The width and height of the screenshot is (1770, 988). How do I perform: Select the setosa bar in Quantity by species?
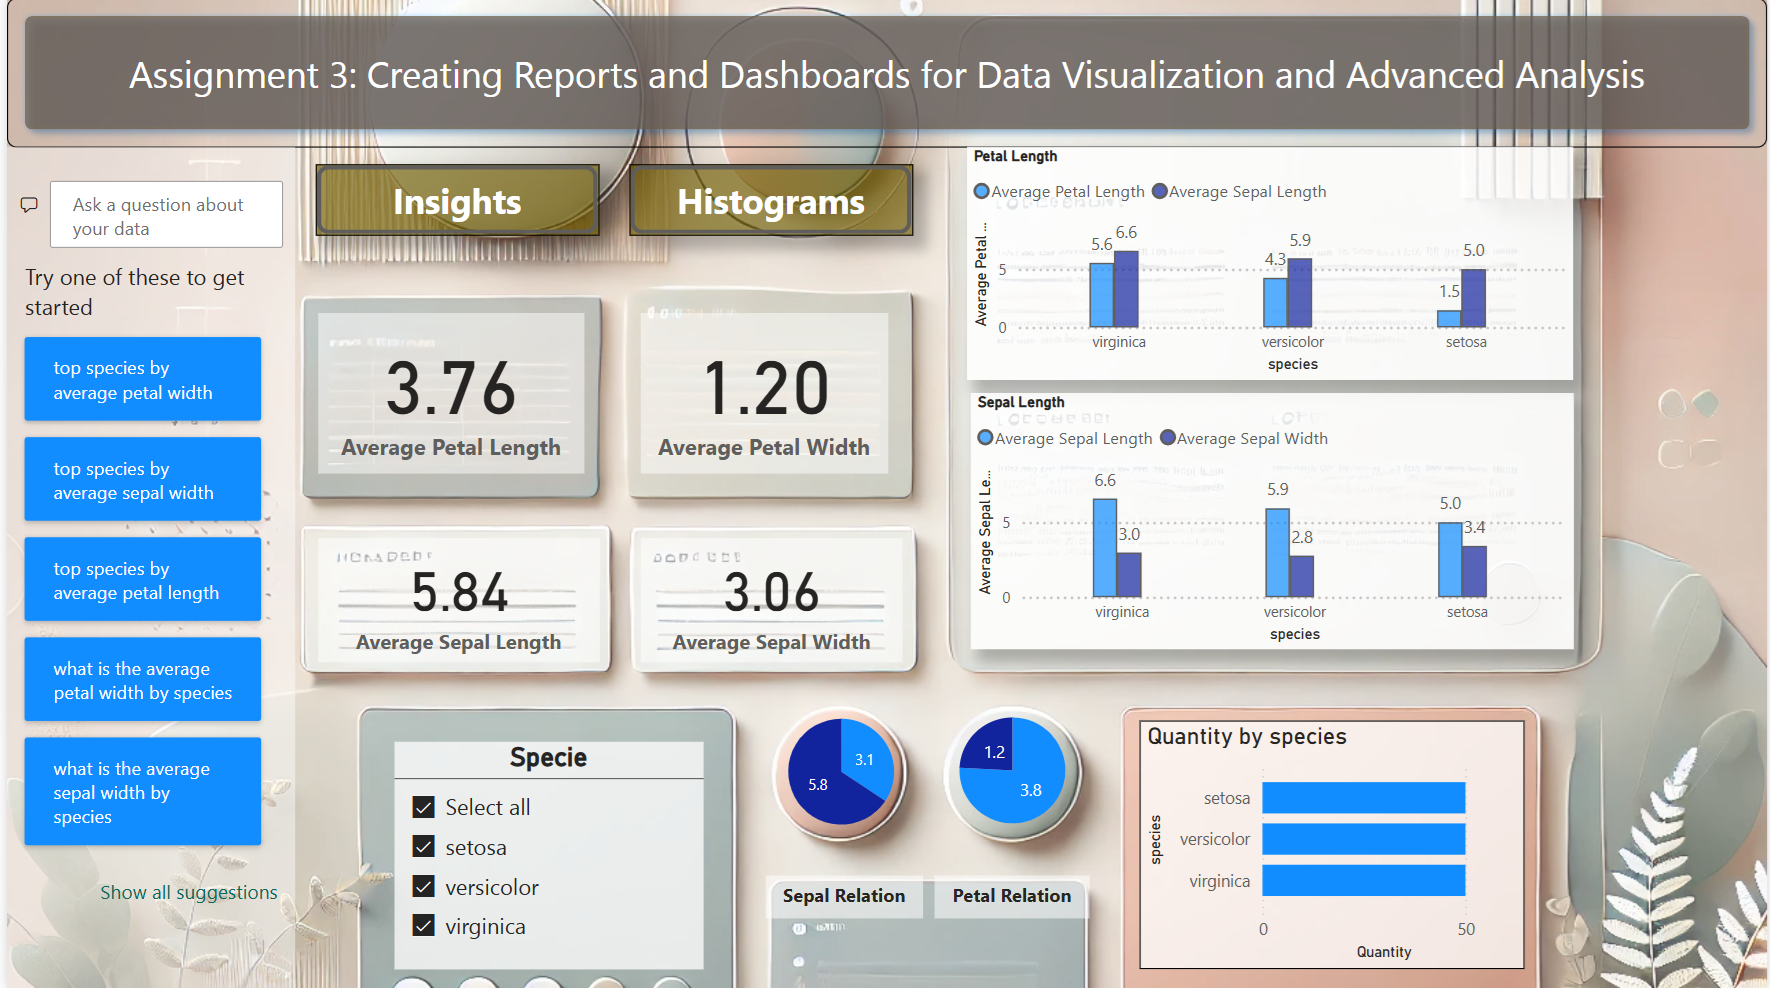(1364, 798)
